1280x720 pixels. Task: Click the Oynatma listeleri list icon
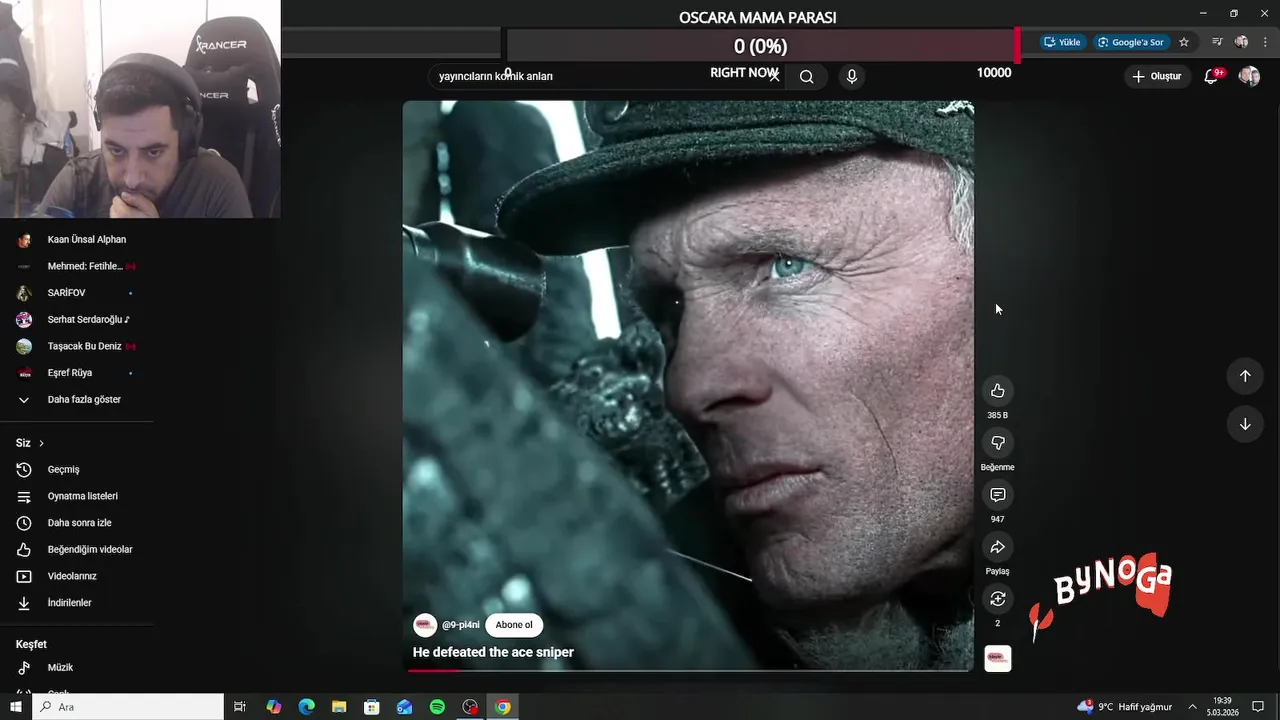[24, 496]
